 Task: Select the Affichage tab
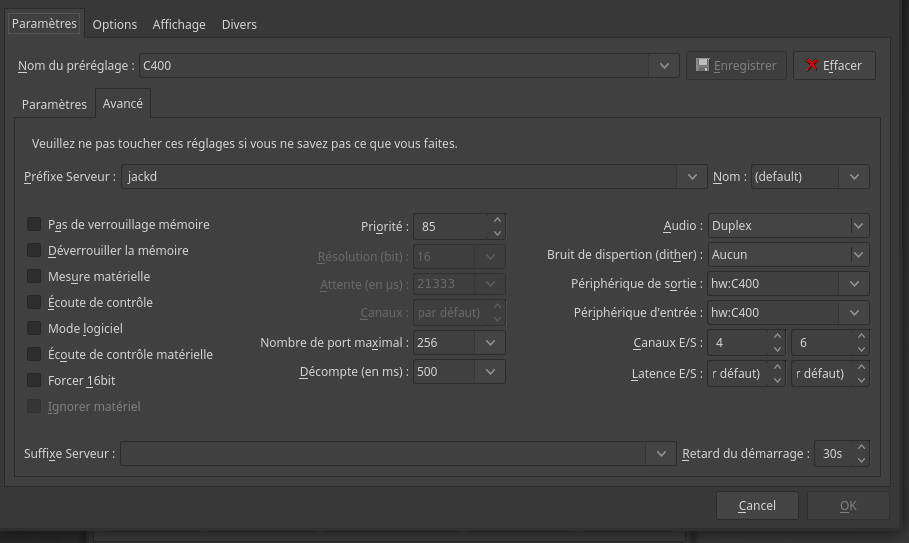click(x=179, y=24)
